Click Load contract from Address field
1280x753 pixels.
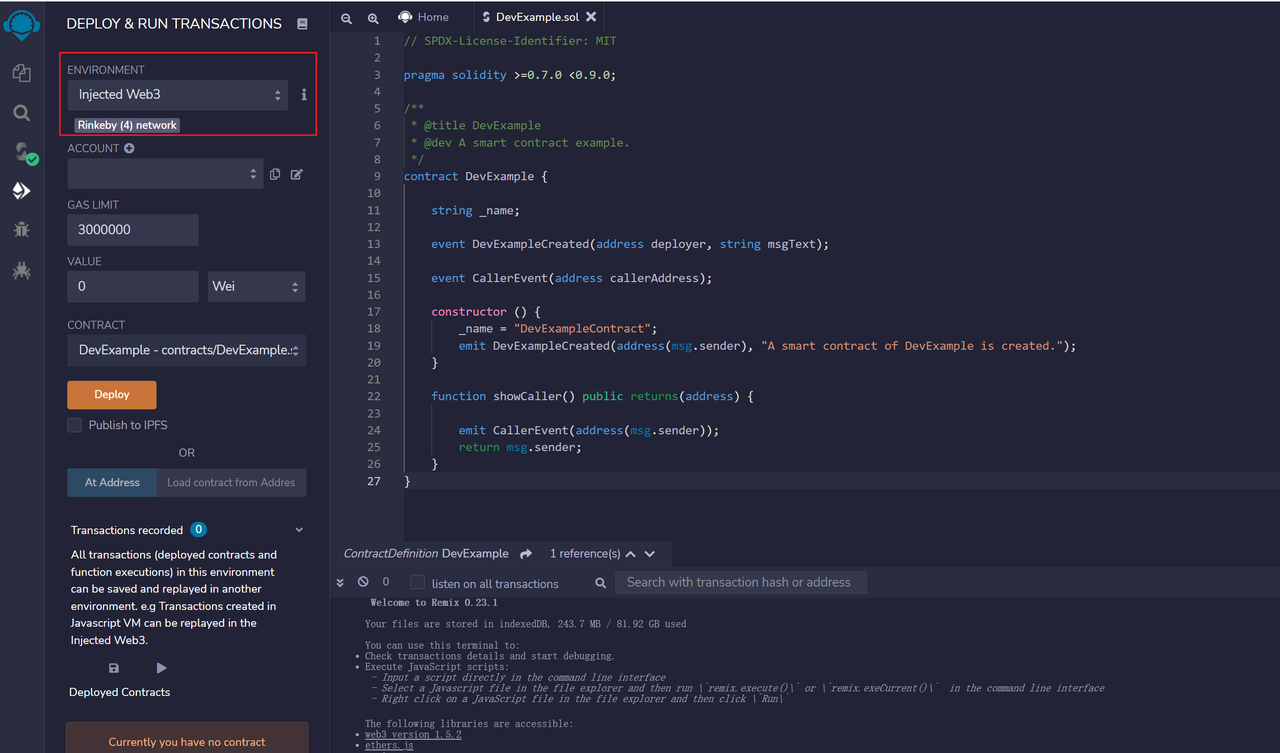tap(232, 482)
